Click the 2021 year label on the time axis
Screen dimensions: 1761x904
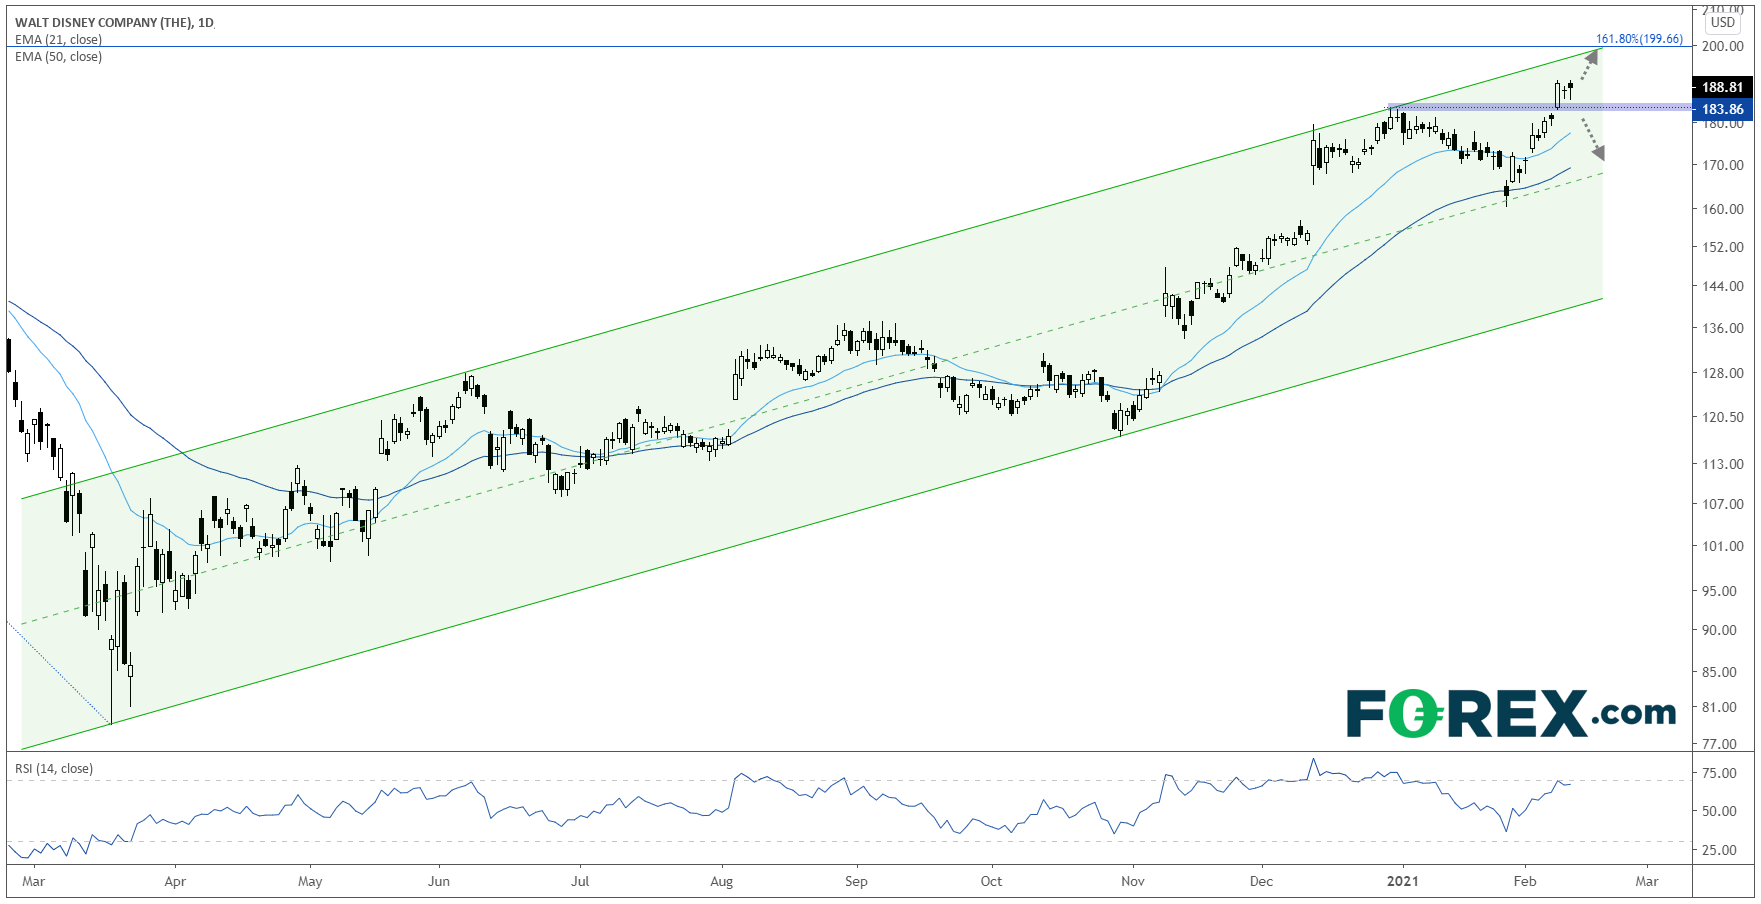(x=1403, y=881)
